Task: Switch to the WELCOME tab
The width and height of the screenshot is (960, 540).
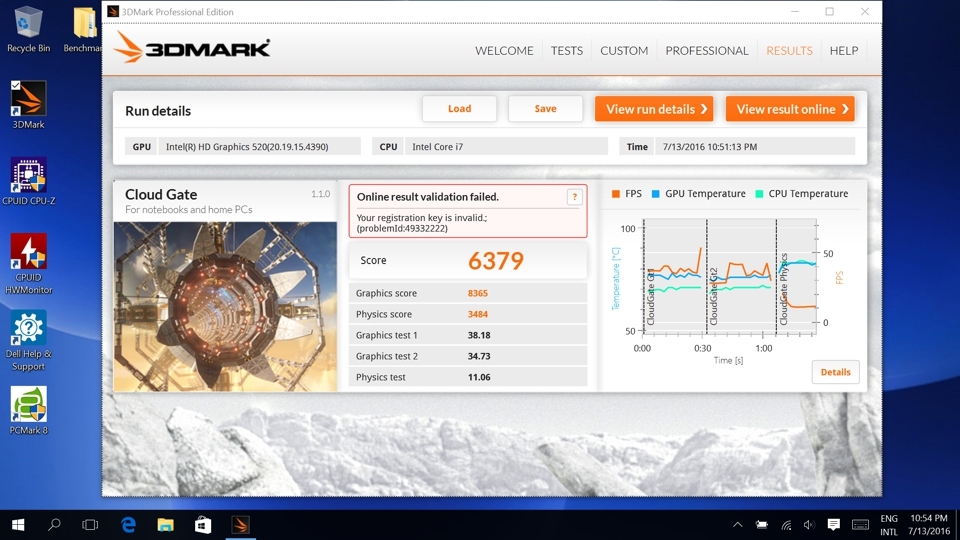Action: (504, 51)
